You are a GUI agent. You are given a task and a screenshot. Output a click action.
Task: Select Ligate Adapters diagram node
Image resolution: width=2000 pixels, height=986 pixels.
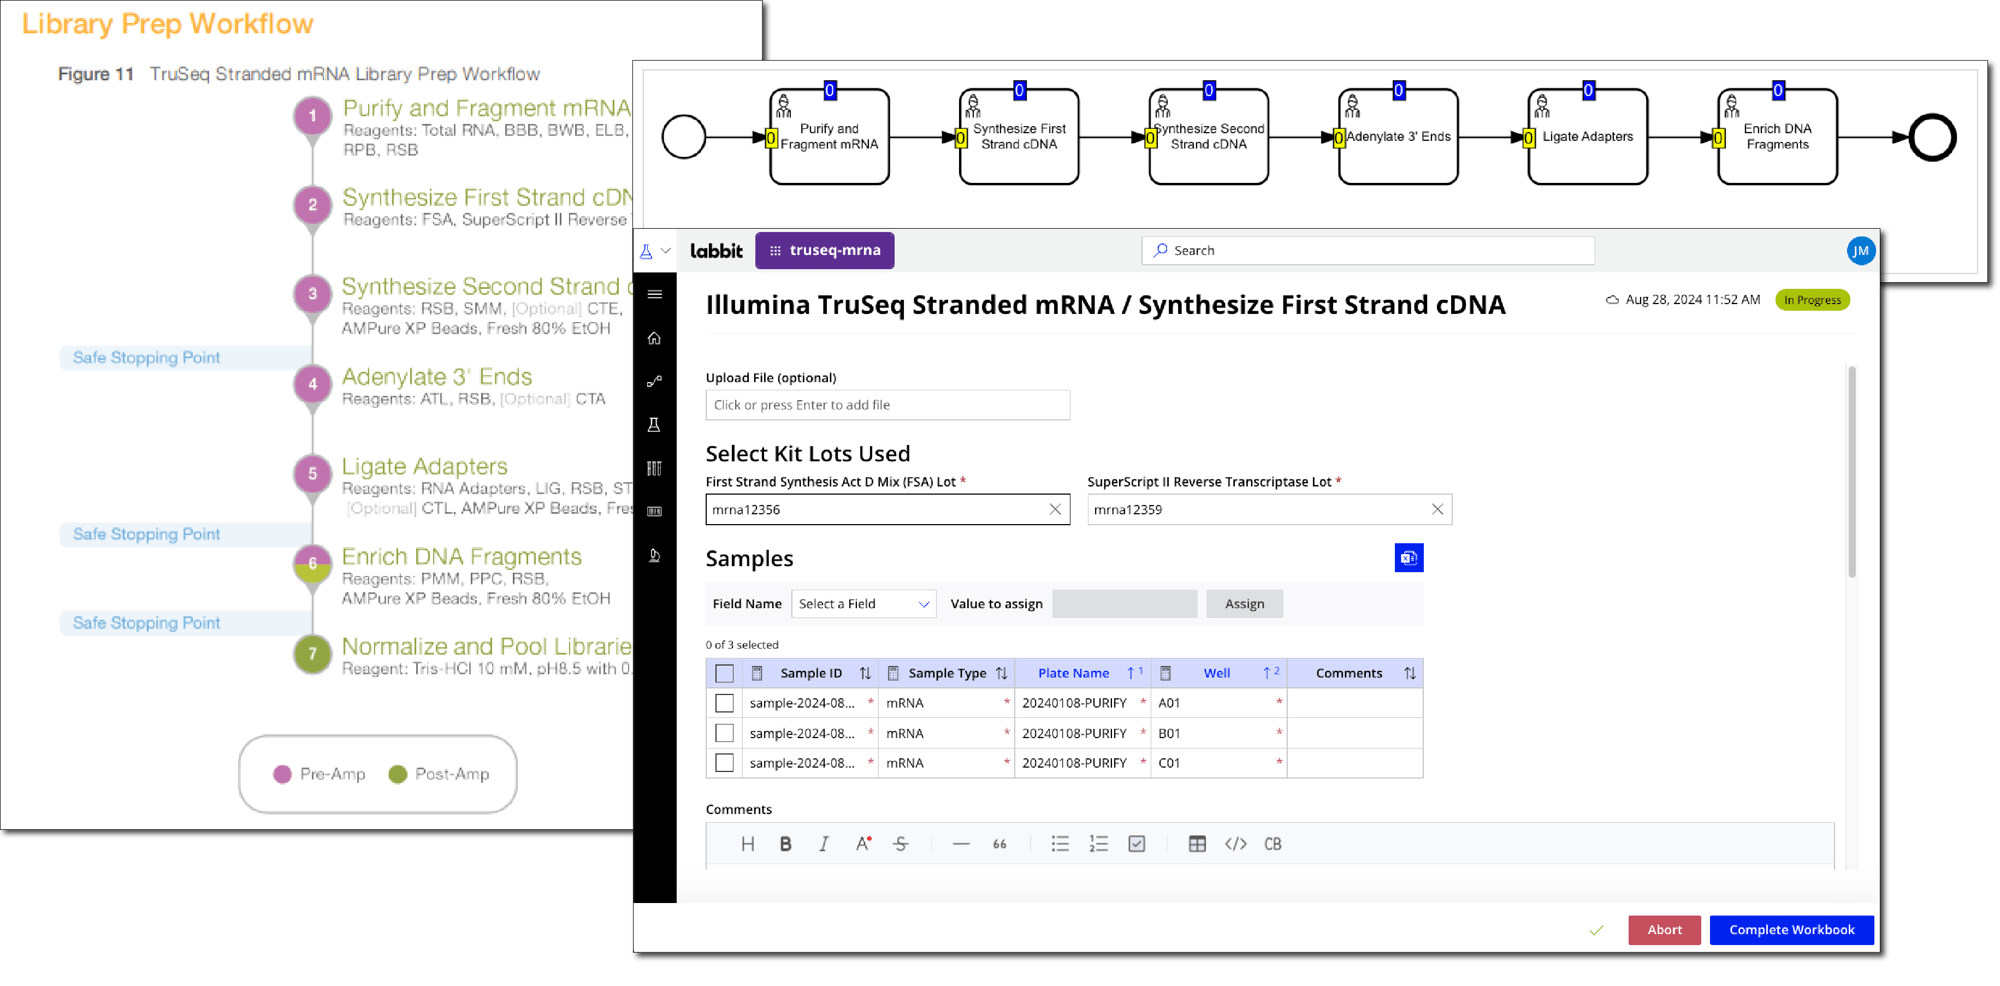[1588, 137]
